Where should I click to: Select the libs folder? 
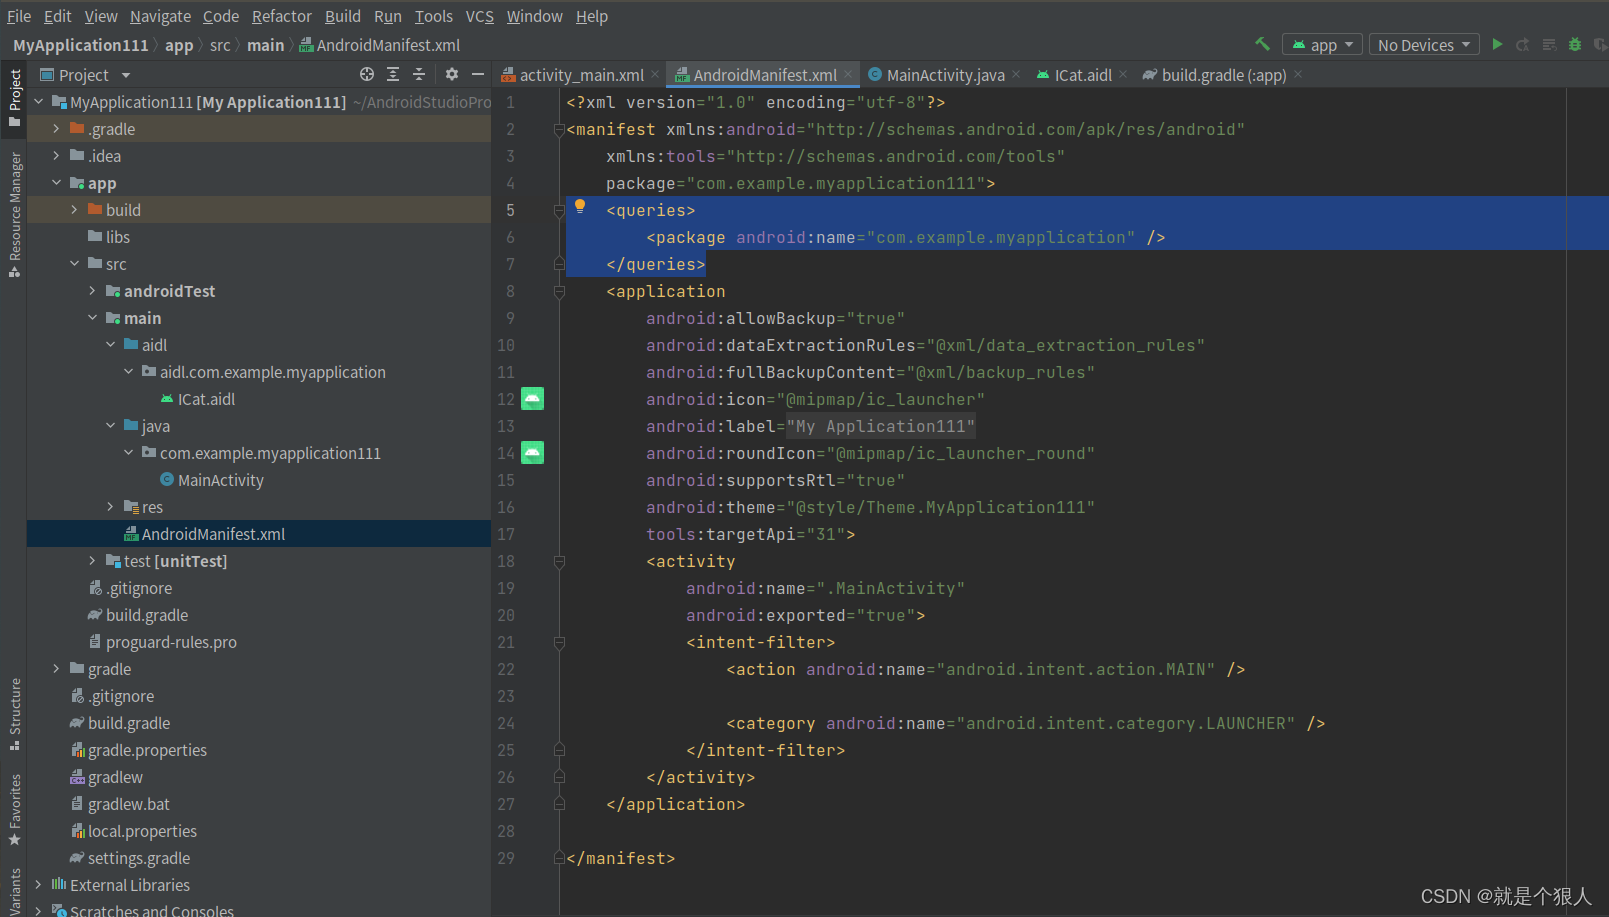118,237
